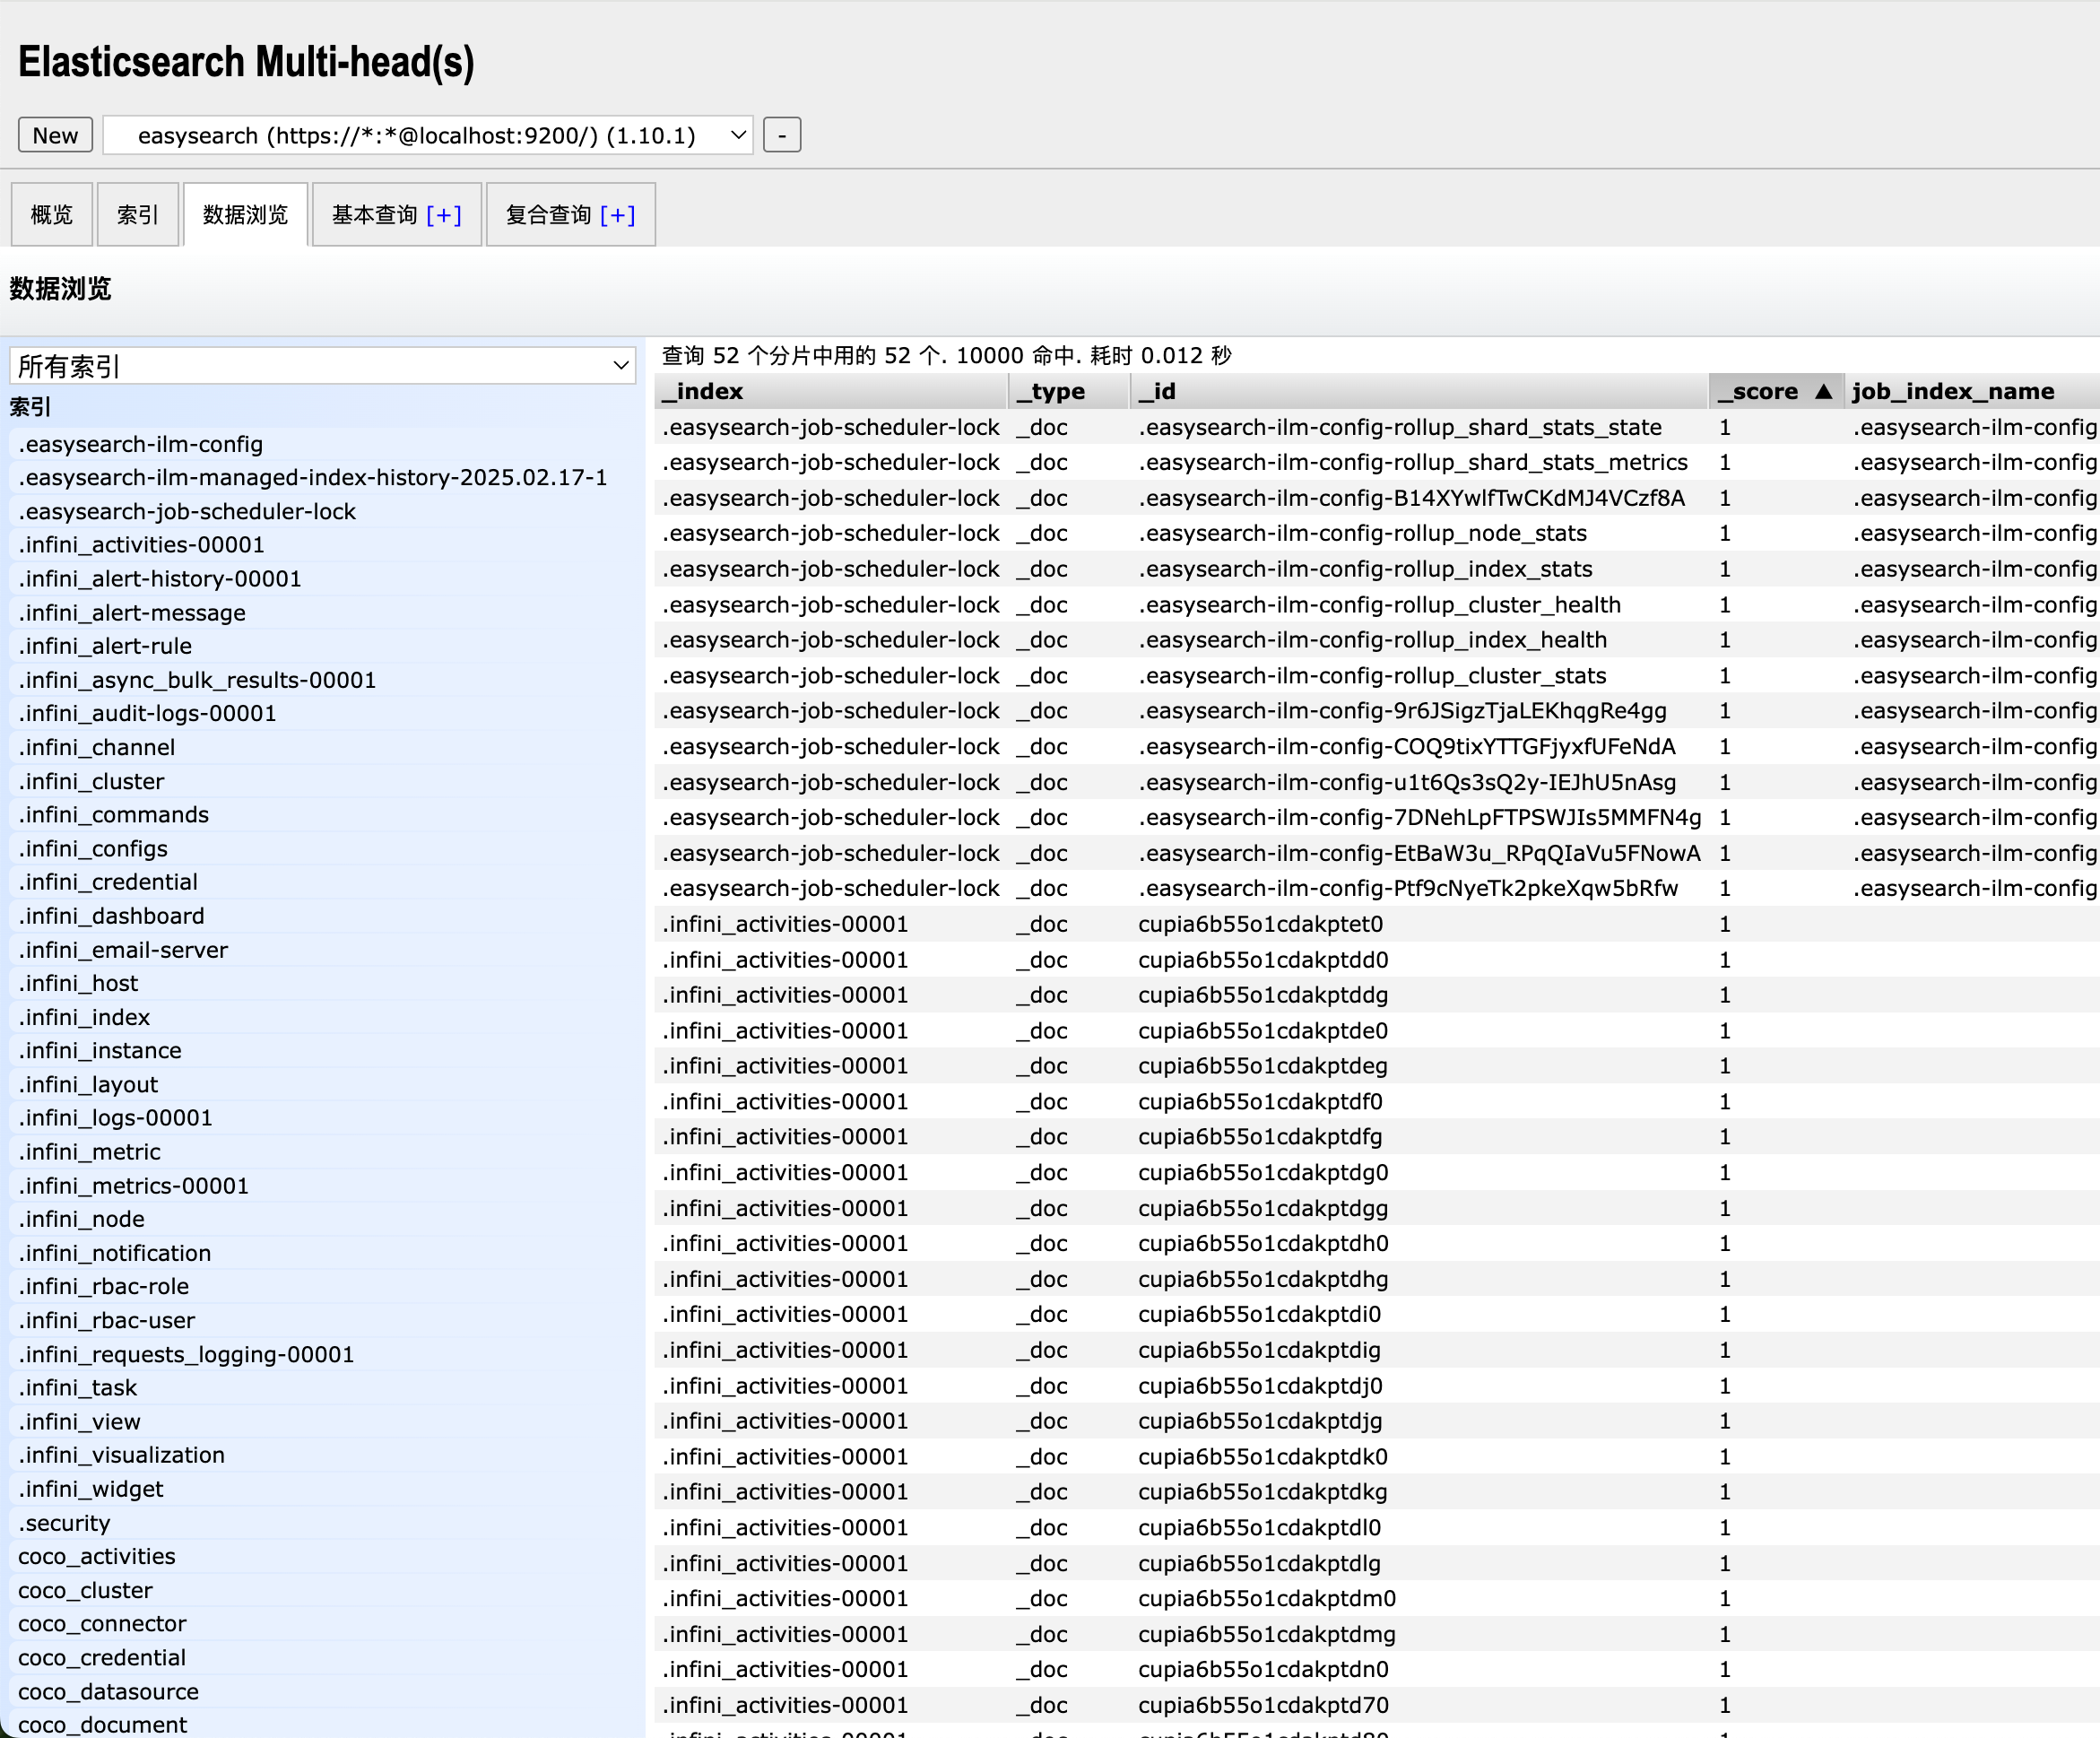Select coco_connector index
Viewport: 2100px width, 1738px height.
tap(322, 1624)
